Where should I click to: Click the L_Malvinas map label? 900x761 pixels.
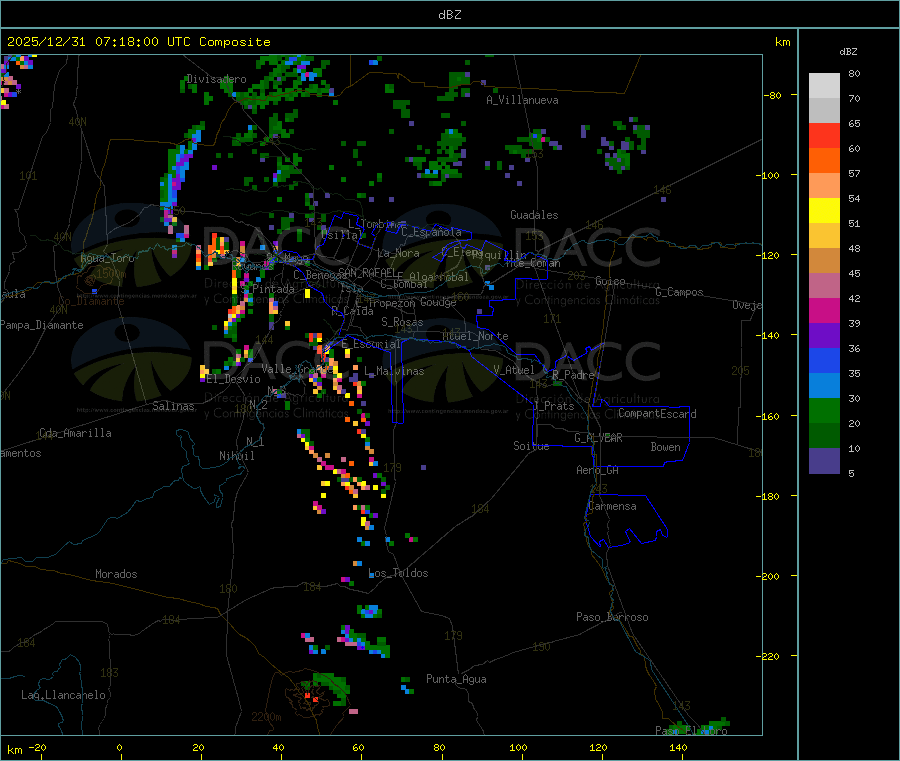click(394, 371)
